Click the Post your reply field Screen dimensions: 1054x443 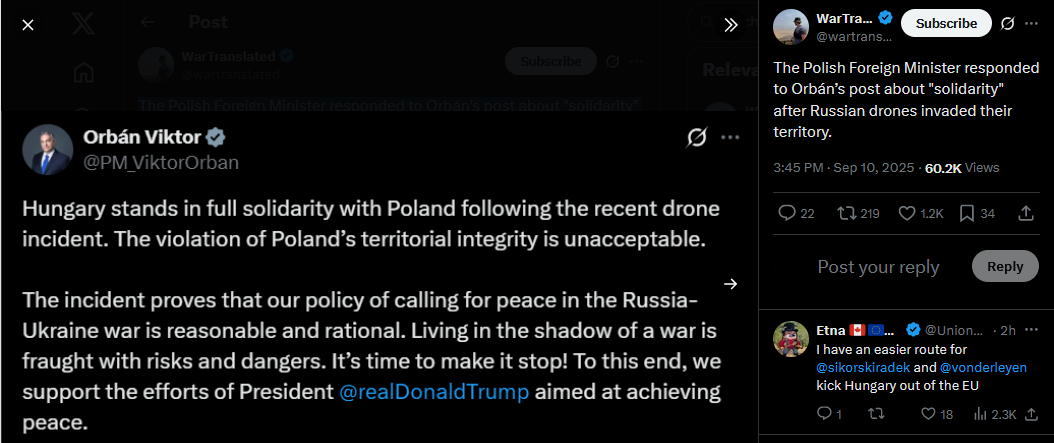point(878,267)
